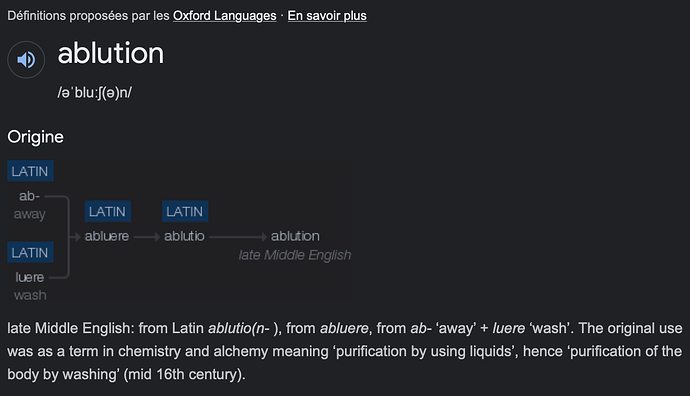This screenshot has height=396, width=690.
Task: Click the arrow between abluere and ablutio
Action: (147, 237)
